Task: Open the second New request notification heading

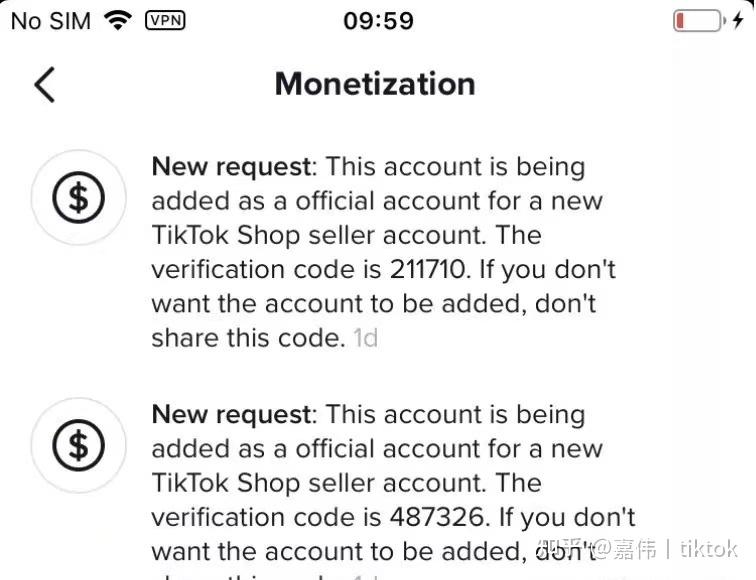Action: click(x=232, y=415)
